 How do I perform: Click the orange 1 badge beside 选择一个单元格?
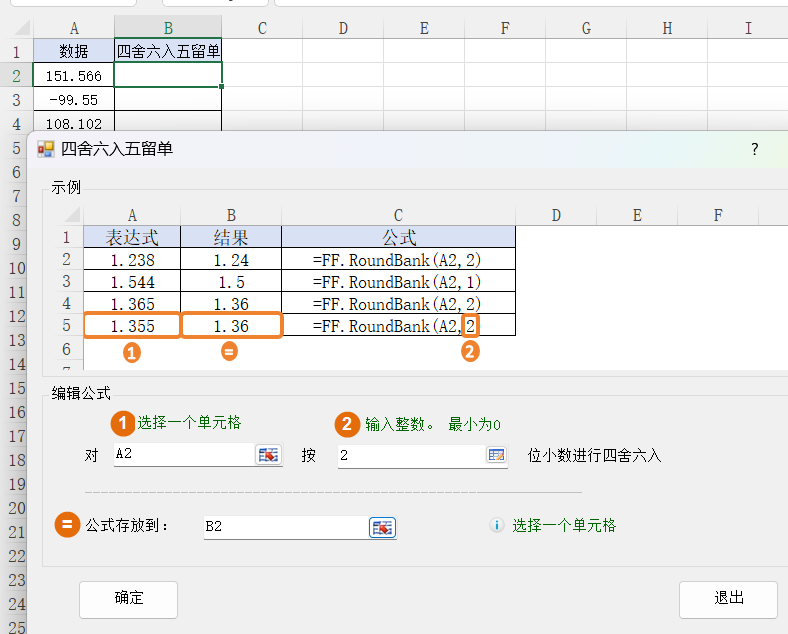[122, 424]
